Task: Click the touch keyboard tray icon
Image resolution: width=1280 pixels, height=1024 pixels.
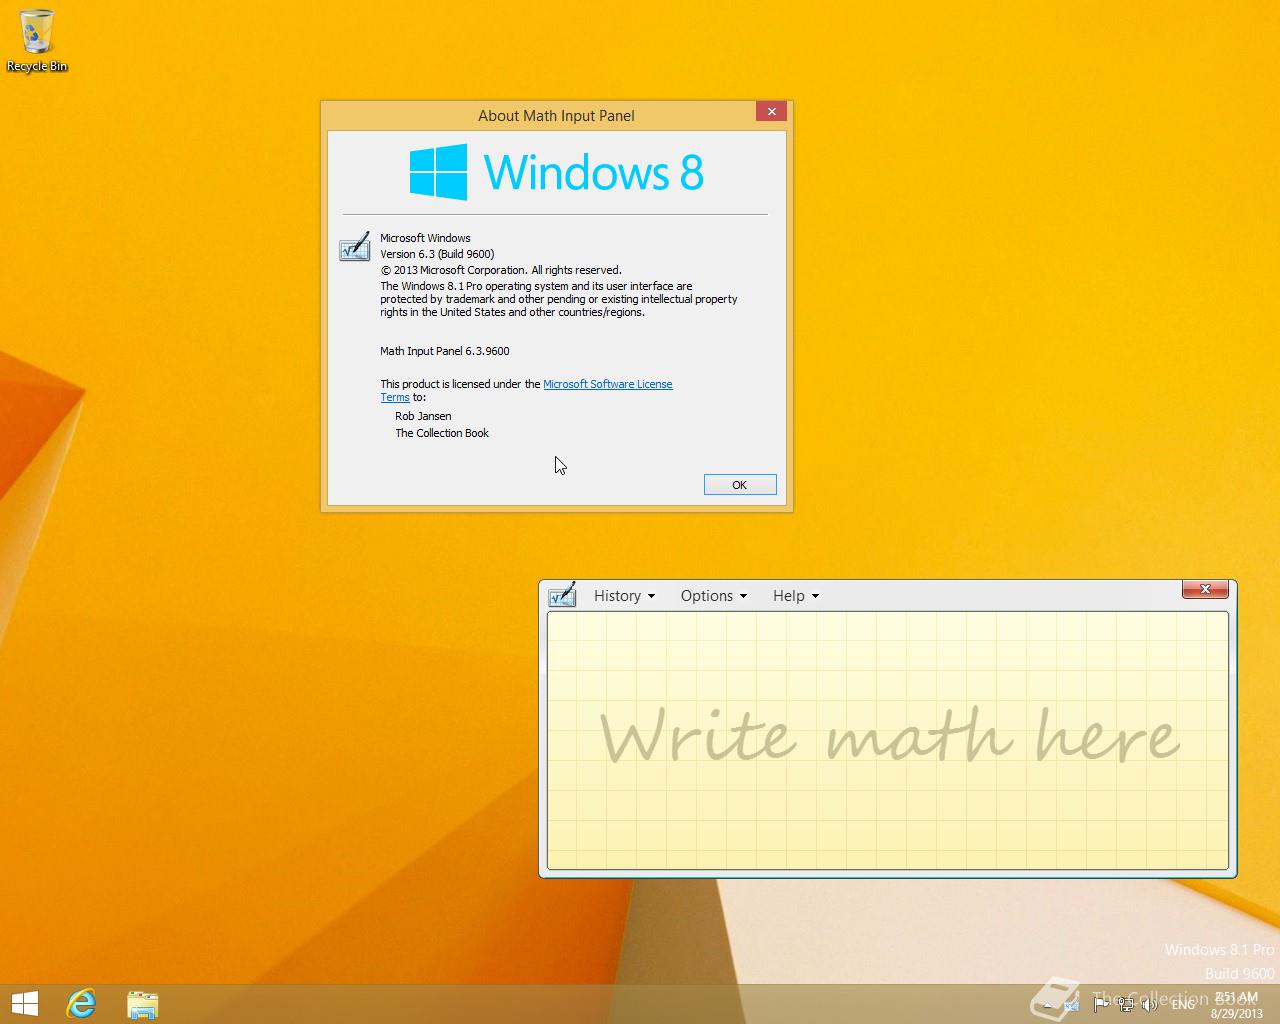Action: [1072, 1005]
